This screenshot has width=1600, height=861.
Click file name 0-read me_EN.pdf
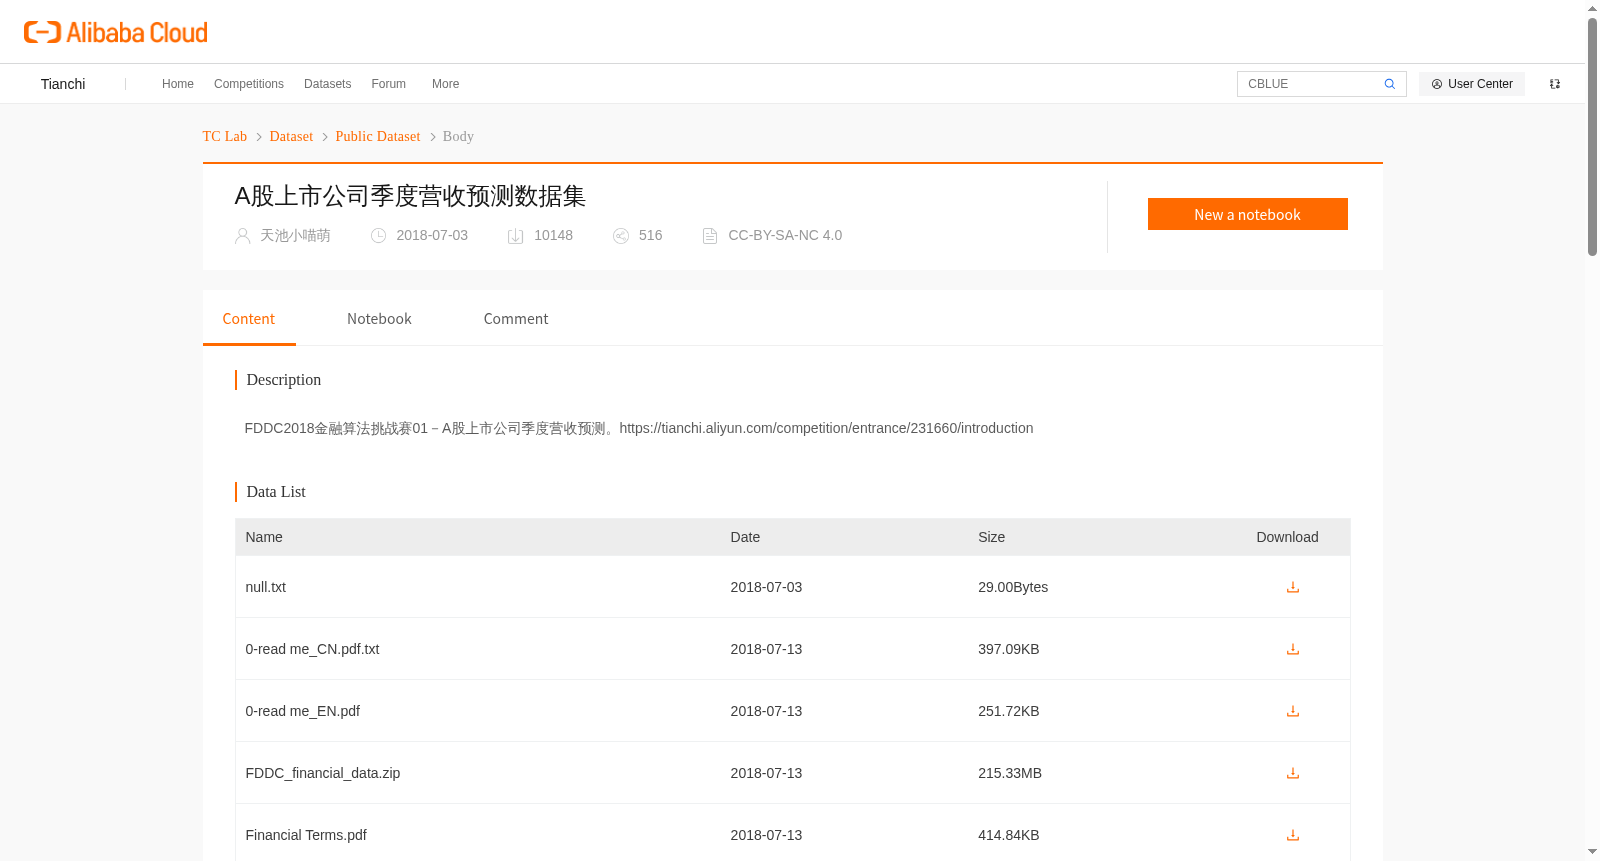(x=303, y=711)
